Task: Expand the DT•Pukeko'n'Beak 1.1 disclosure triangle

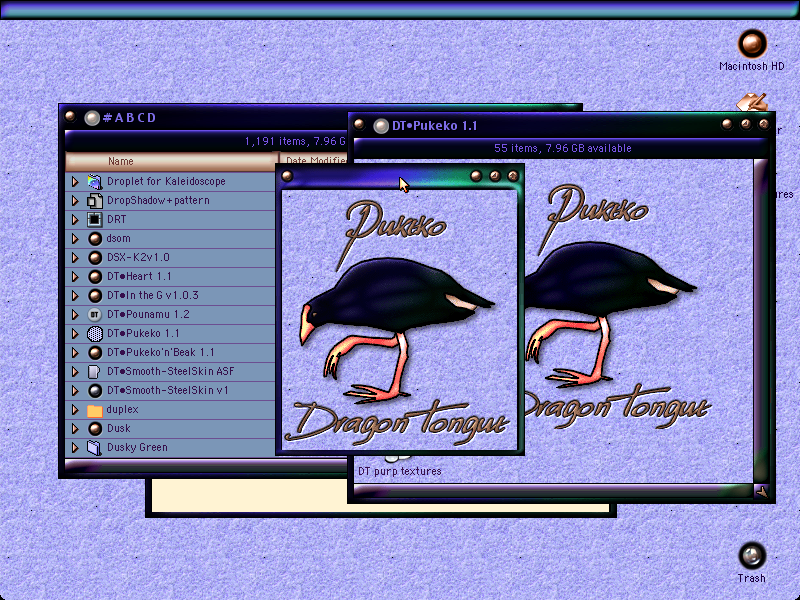Action: (x=75, y=353)
